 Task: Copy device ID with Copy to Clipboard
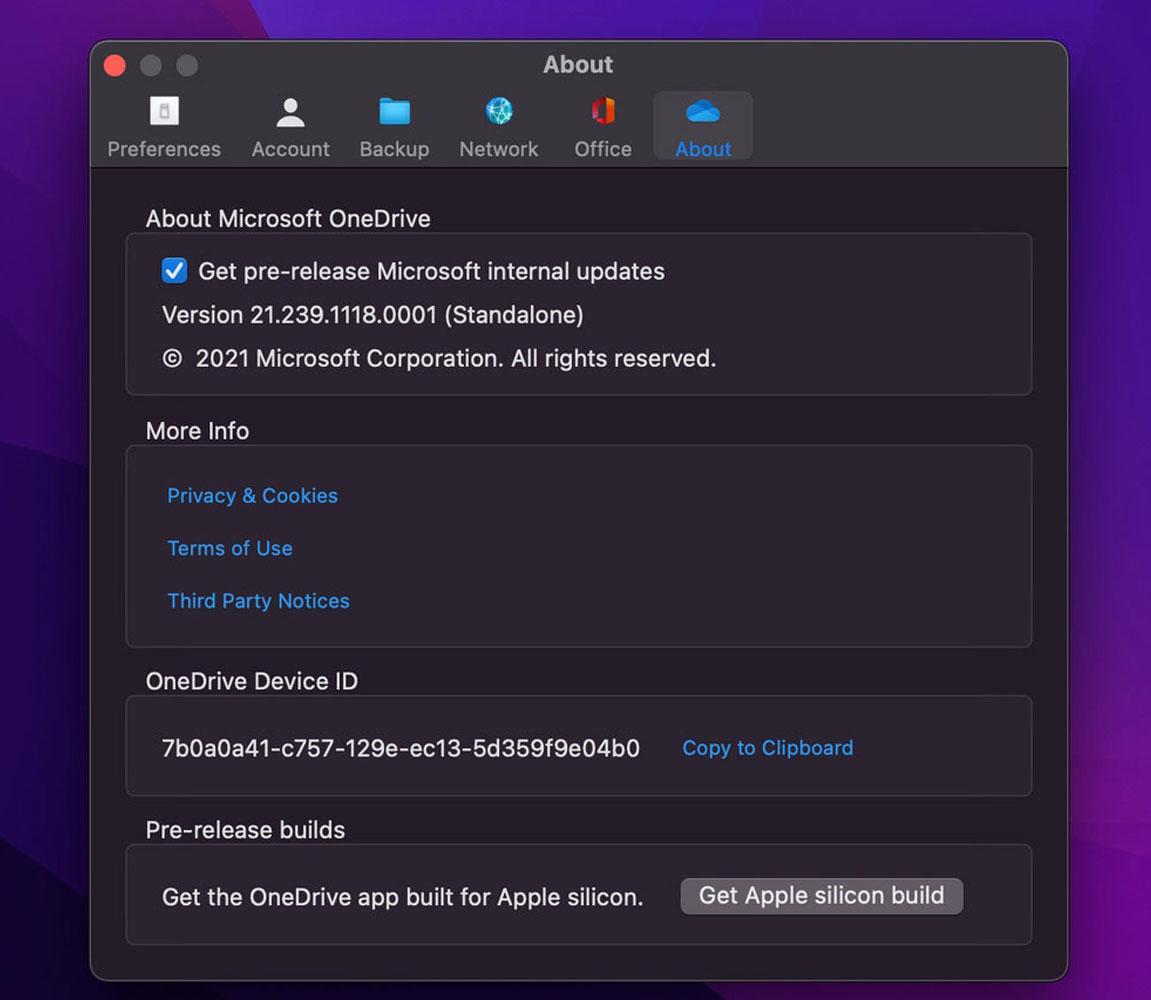point(768,747)
